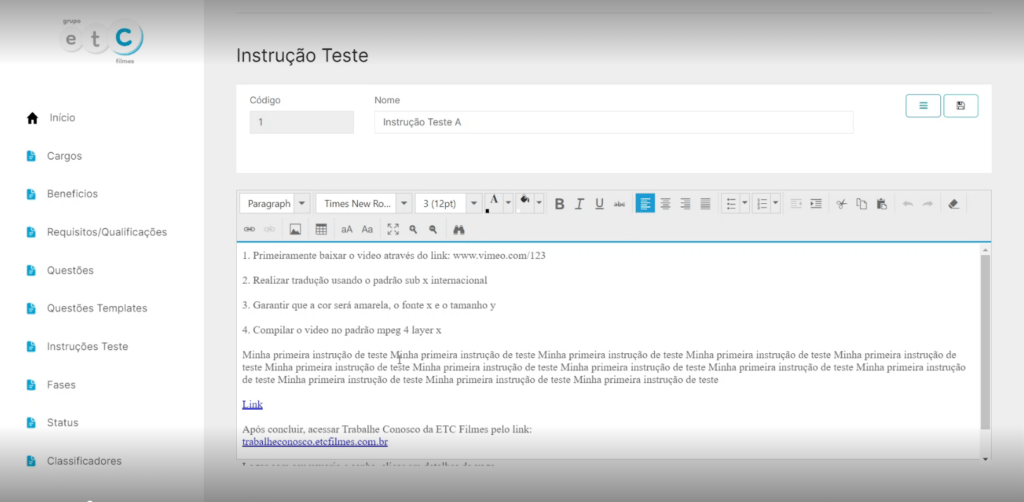This screenshot has height=502, width=1024.
Task: Toggle bold formatting in the editor
Action: pyautogui.click(x=559, y=204)
